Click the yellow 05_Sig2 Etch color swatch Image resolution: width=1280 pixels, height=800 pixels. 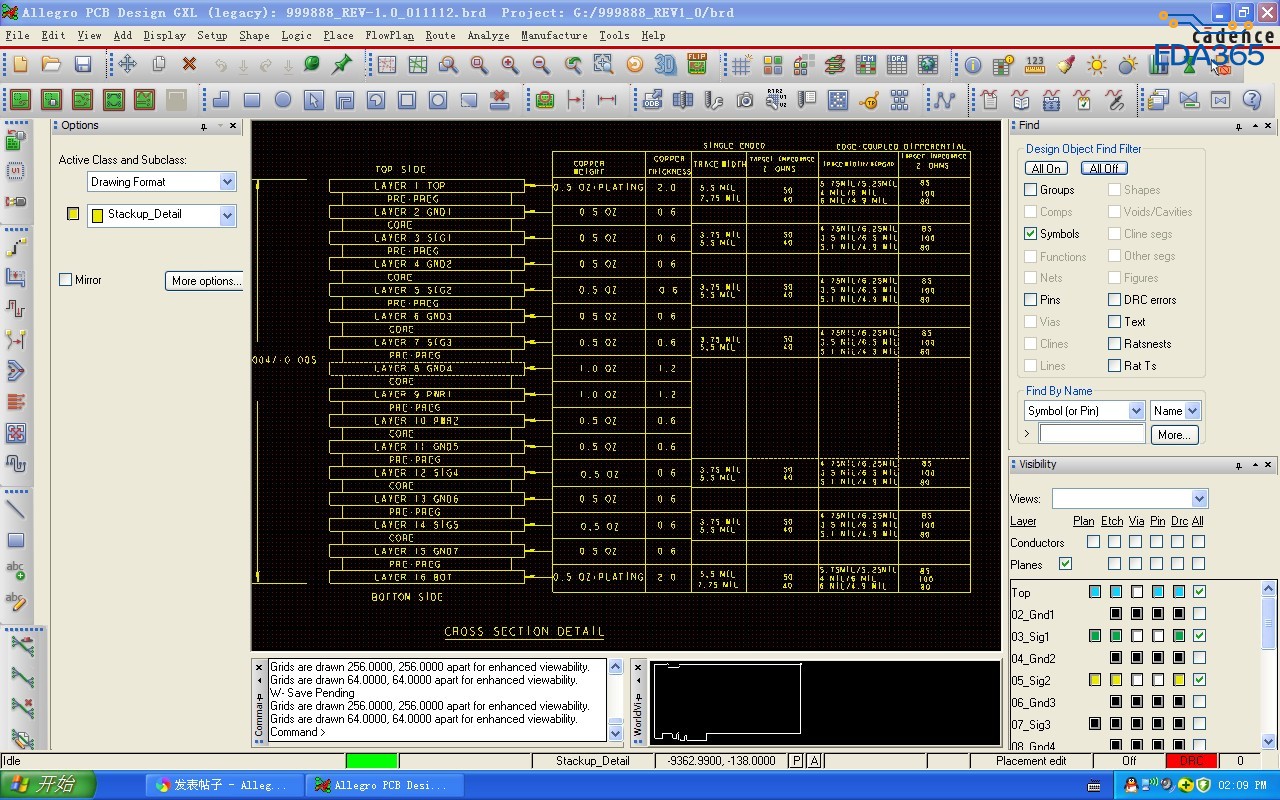coord(1116,681)
